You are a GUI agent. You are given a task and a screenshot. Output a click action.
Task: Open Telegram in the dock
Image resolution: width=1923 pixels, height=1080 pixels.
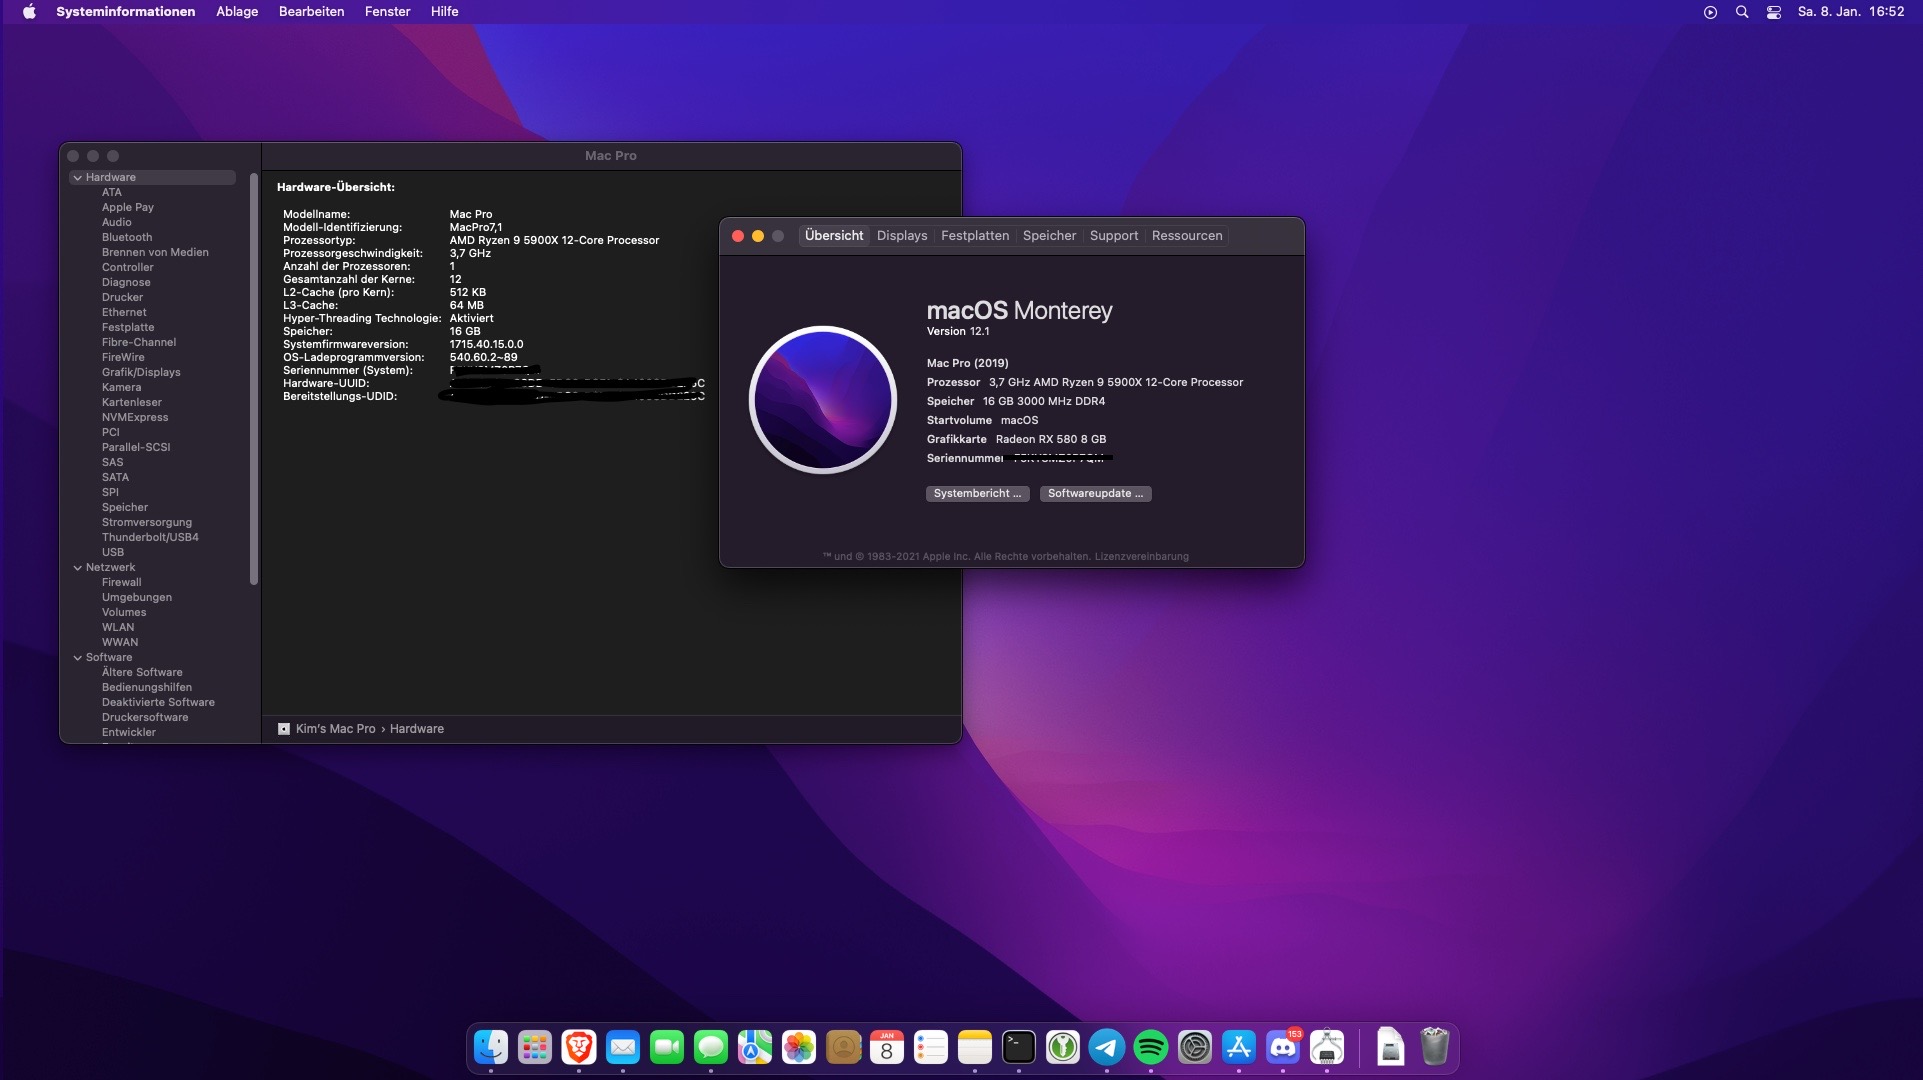pyautogui.click(x=1107, y=1047)
